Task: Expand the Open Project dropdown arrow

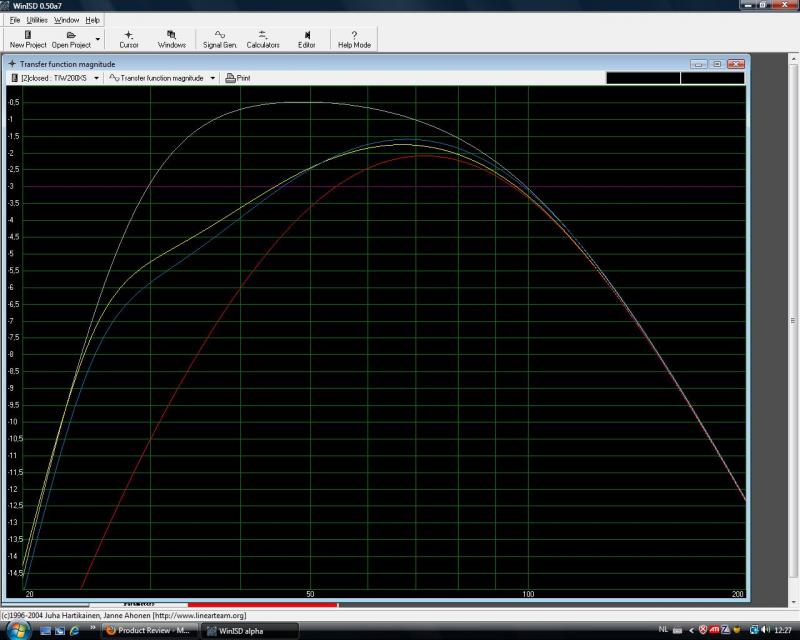Action: pyautogui.click(x=97, y=40)
